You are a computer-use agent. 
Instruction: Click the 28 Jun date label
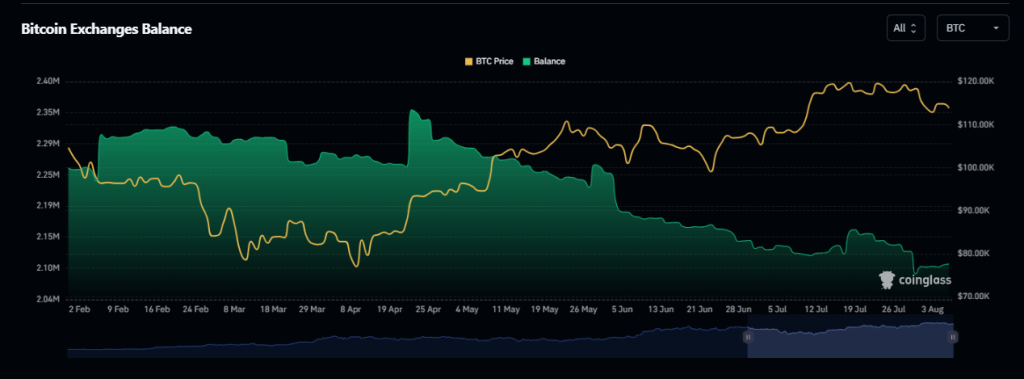[738, 309]
